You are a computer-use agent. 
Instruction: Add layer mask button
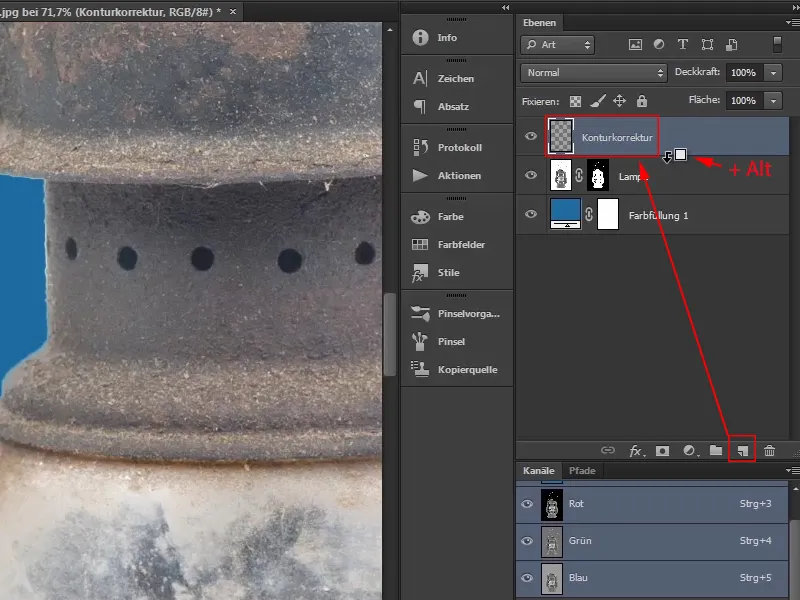point(662,451)
